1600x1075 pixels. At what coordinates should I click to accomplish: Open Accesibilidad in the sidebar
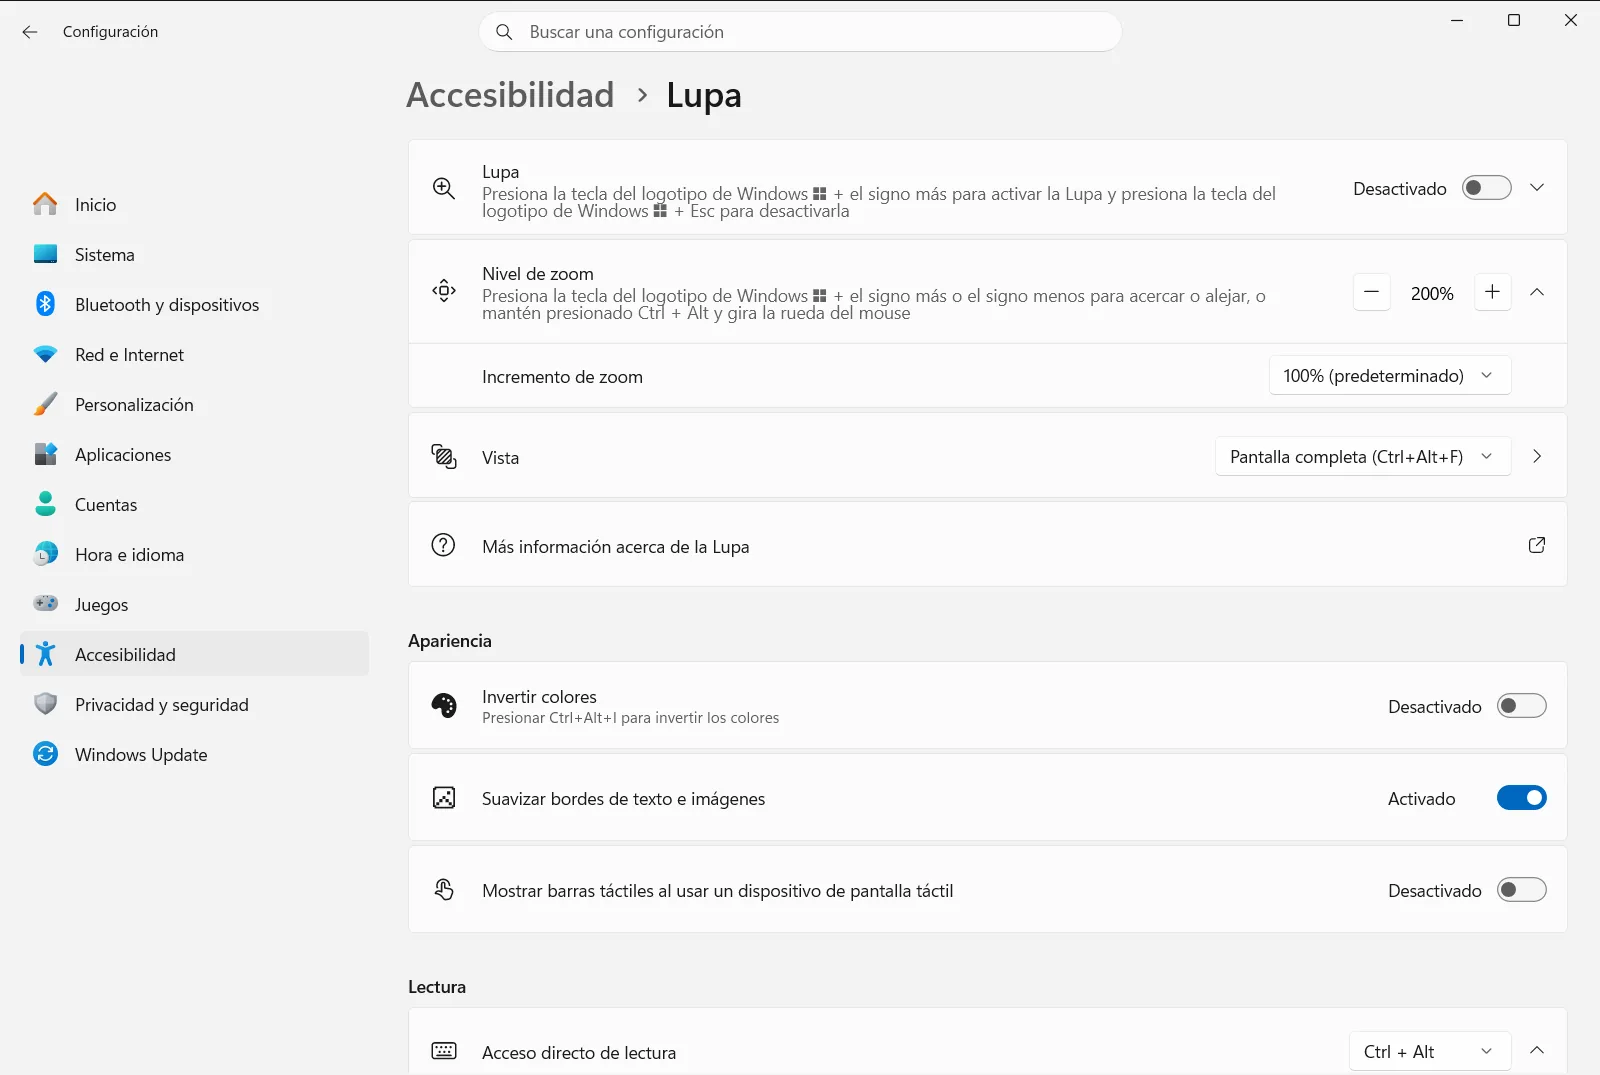(194, 654)
